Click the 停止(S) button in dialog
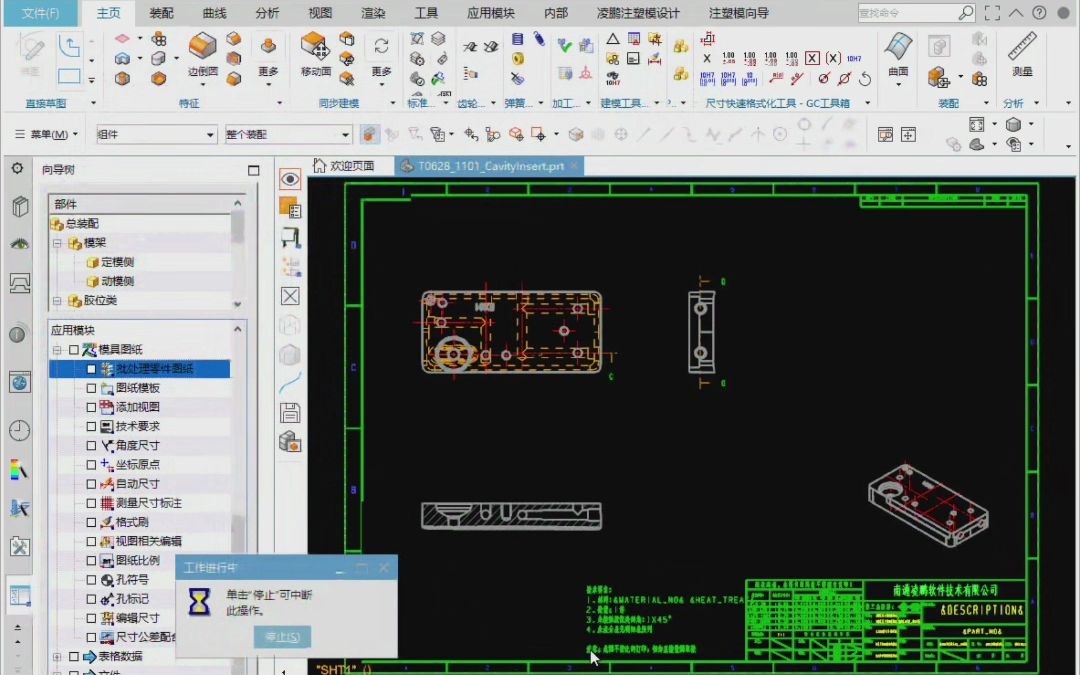 pos(282,636)
